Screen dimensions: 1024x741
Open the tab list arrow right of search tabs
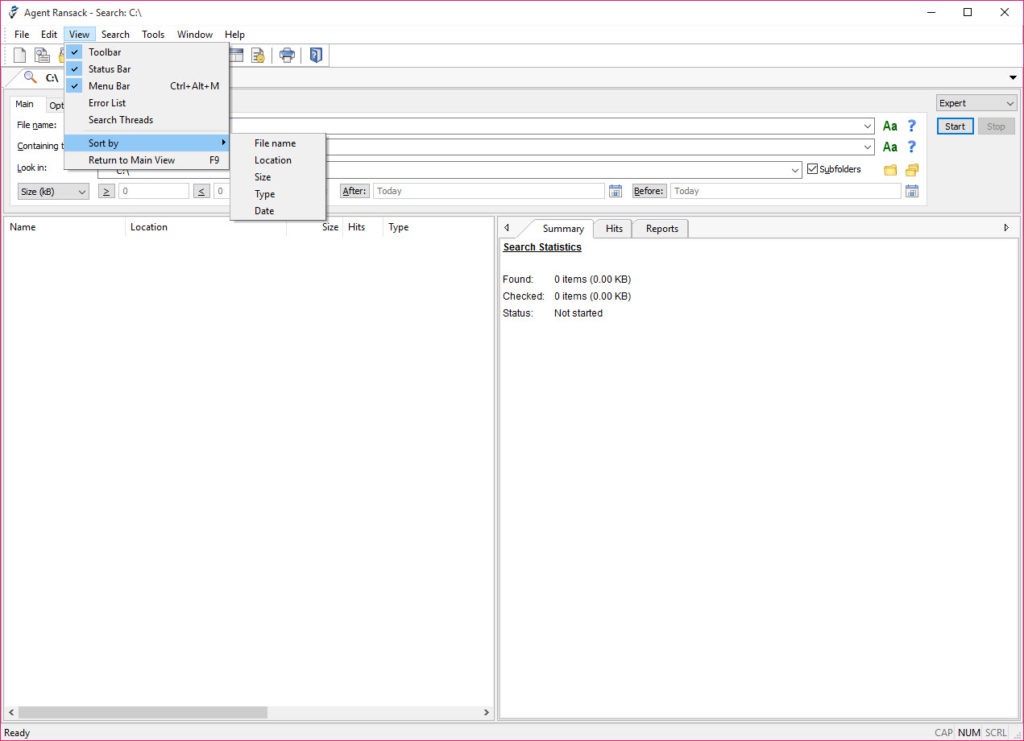pos(1013,78)
